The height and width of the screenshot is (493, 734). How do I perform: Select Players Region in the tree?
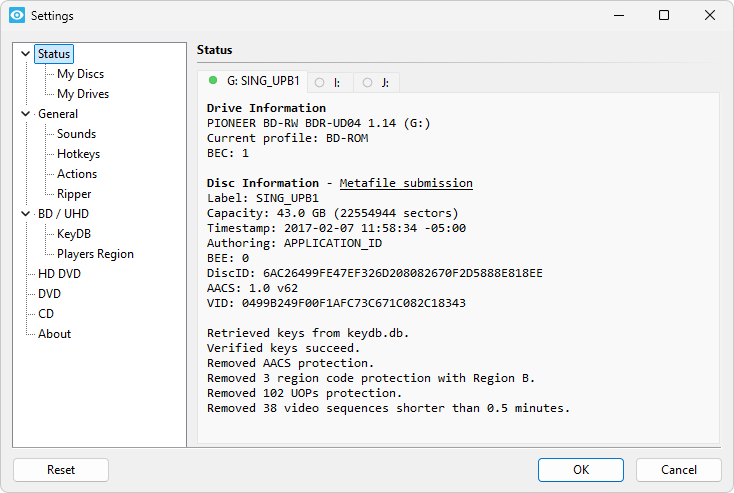pos(95,254)
